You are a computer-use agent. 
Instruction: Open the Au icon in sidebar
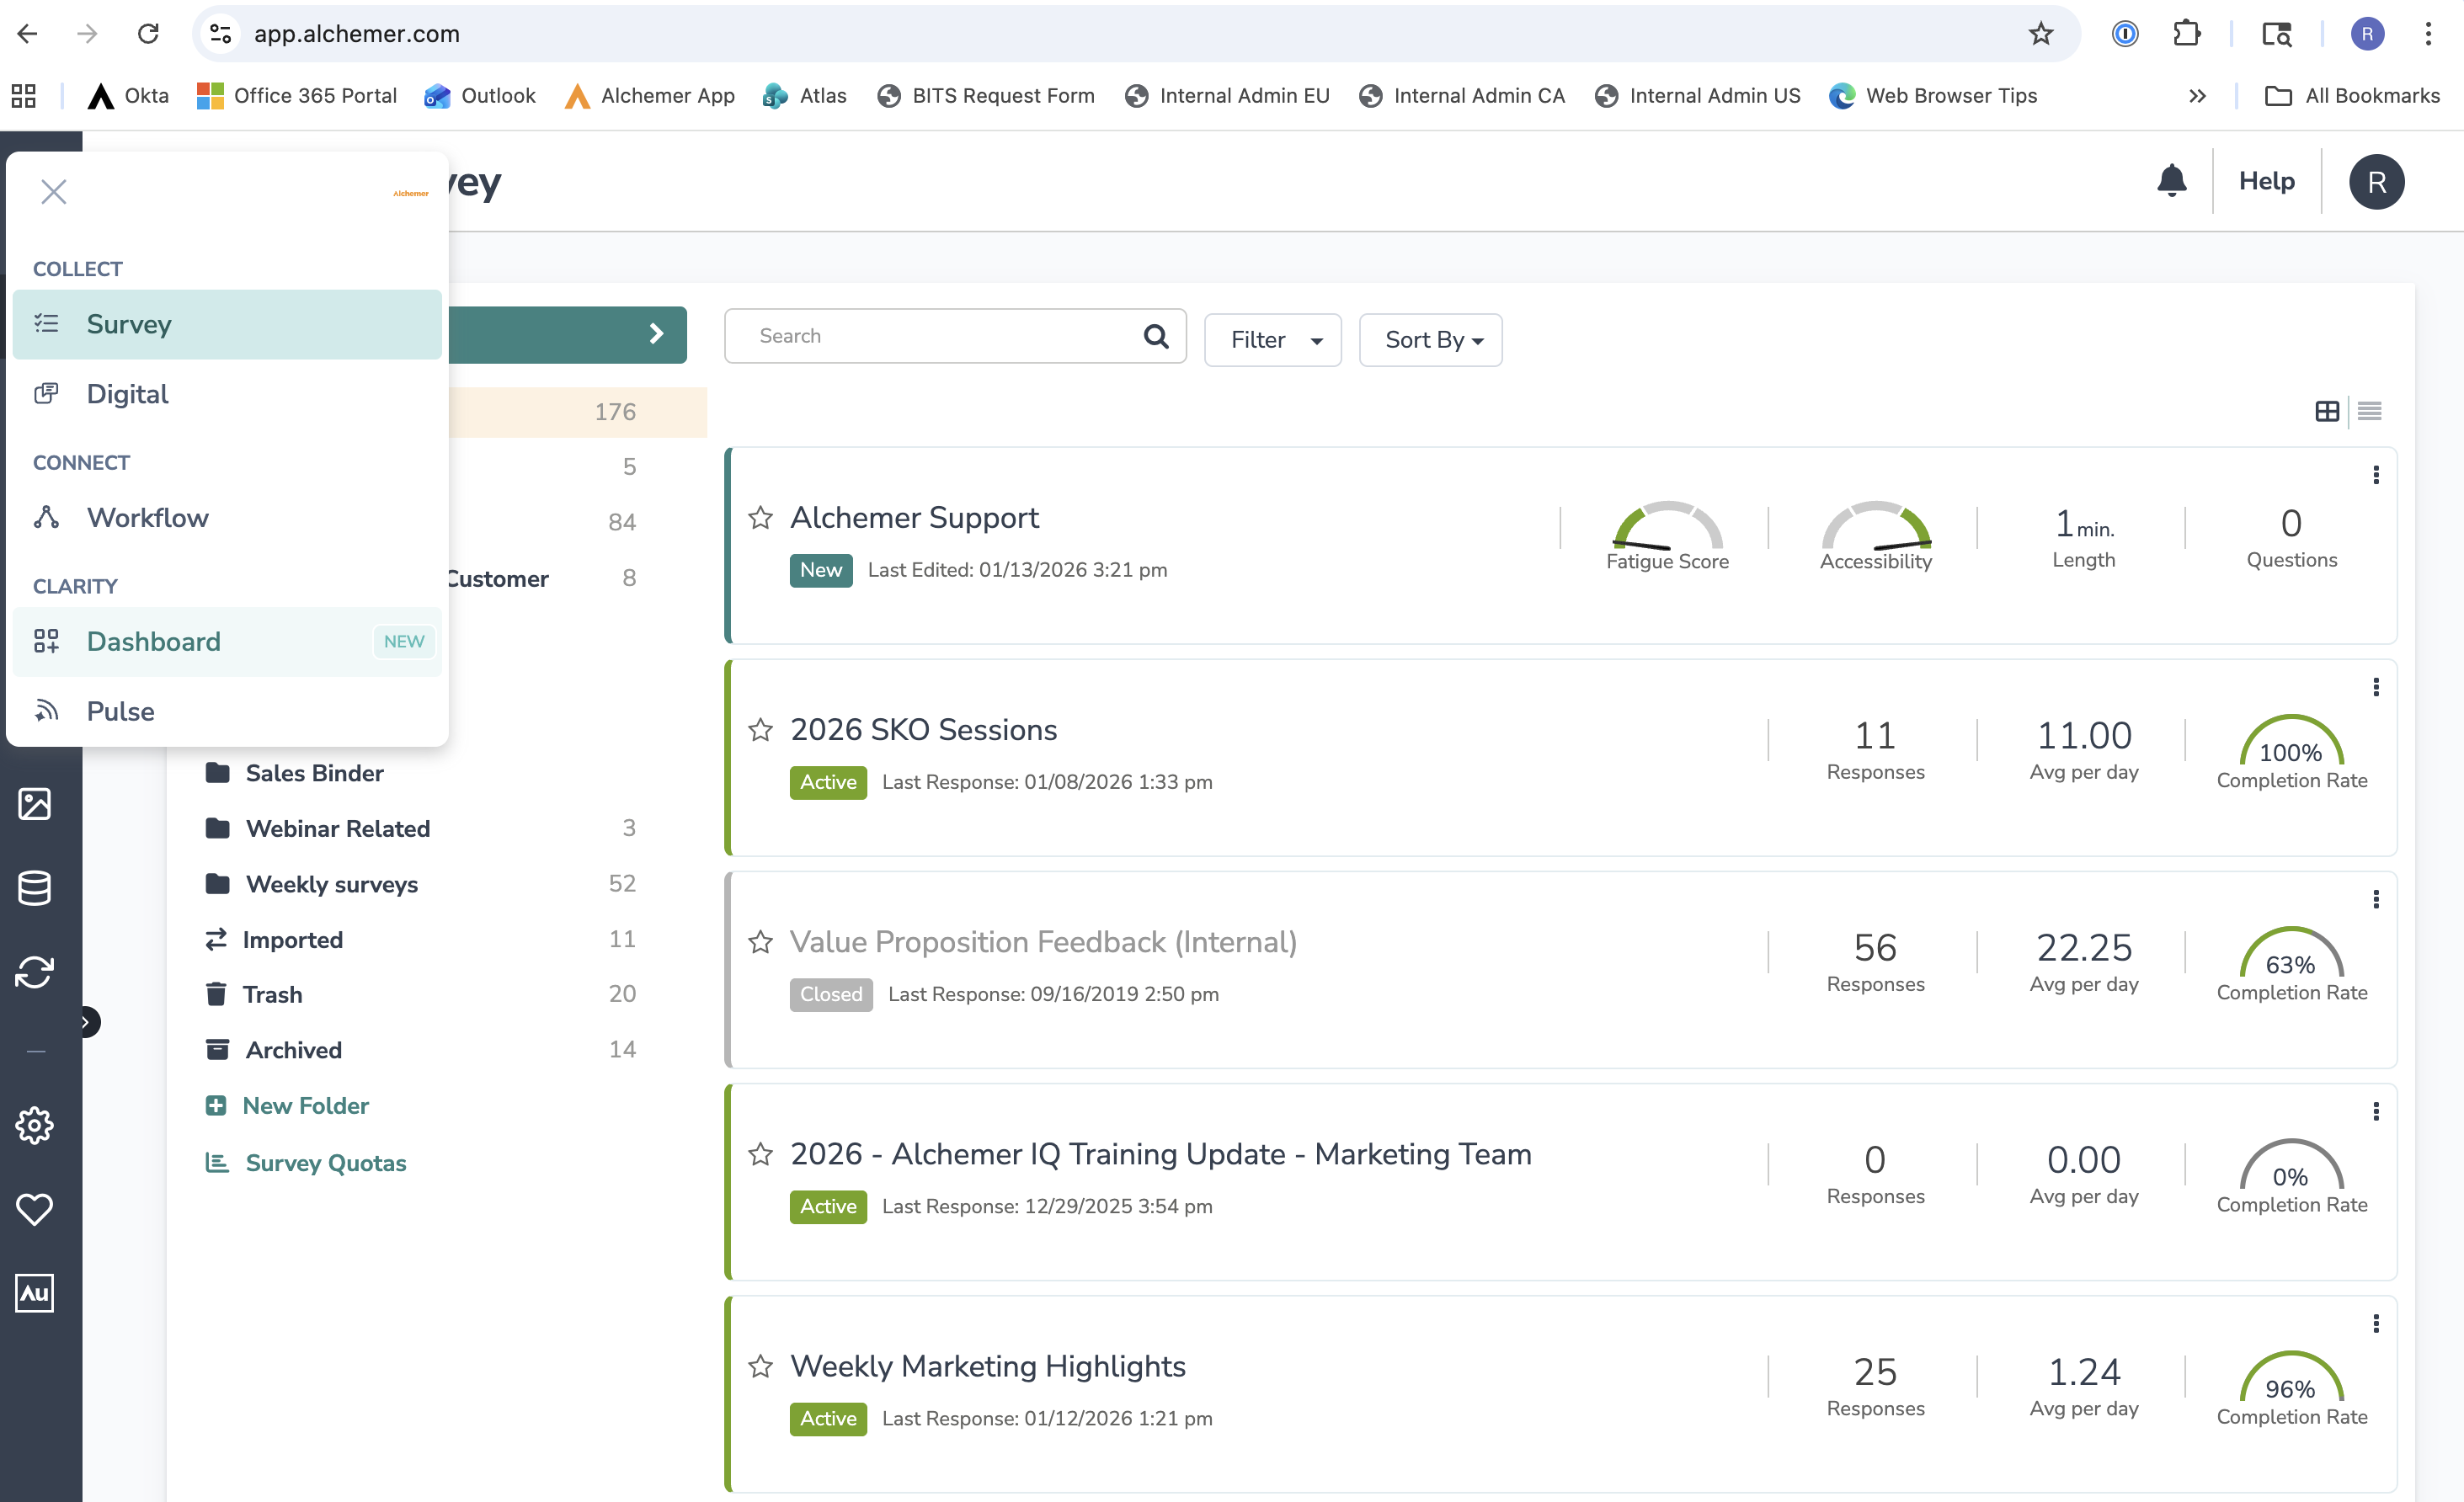point(35,1293)
